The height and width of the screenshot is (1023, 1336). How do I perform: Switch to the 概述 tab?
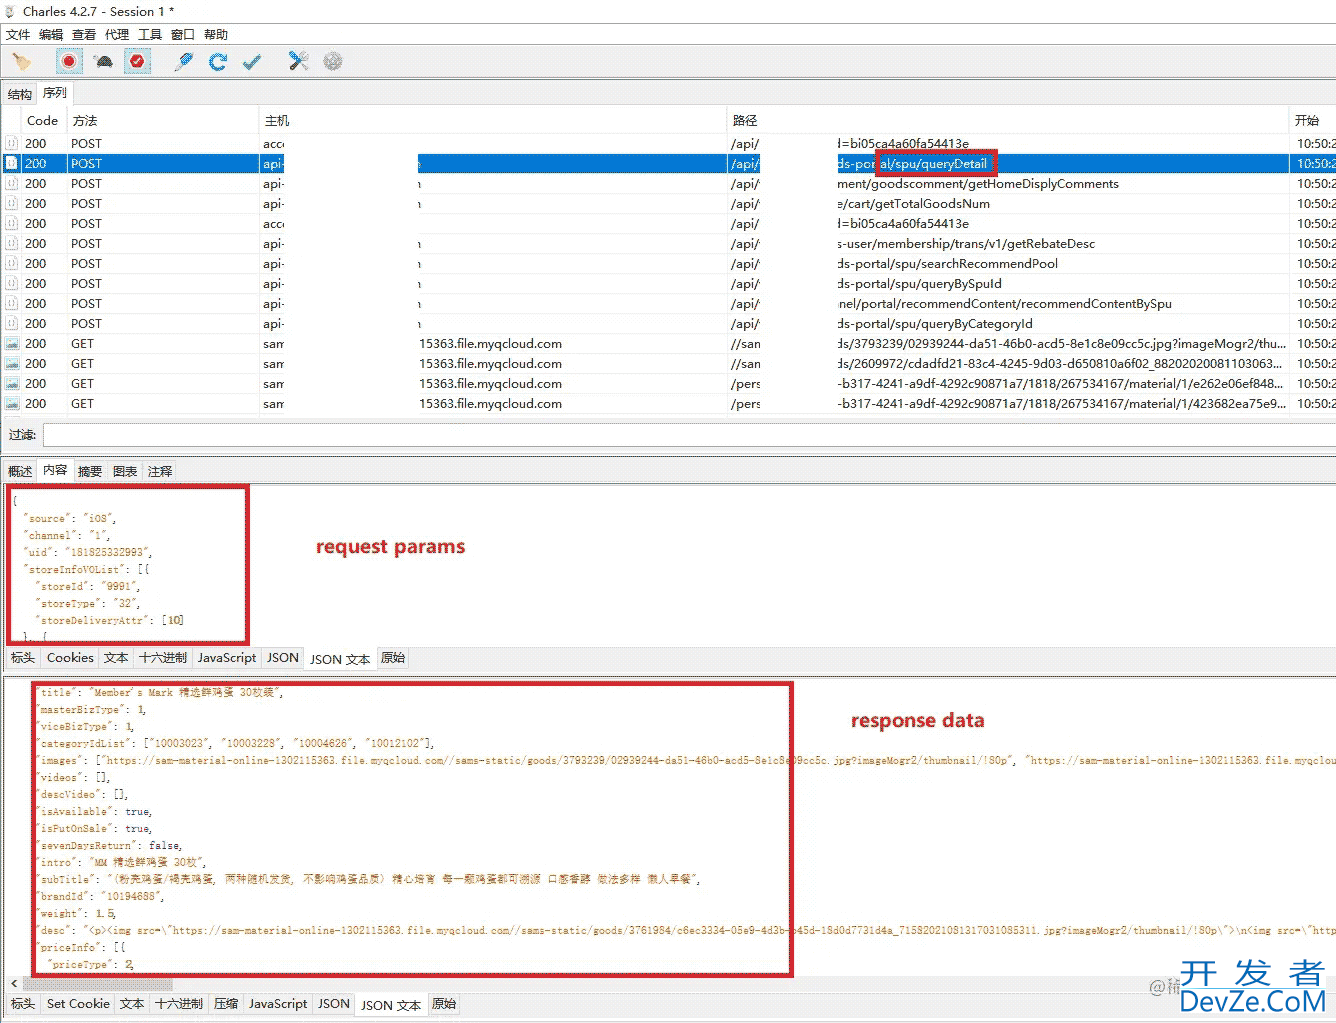pos(20,471)
